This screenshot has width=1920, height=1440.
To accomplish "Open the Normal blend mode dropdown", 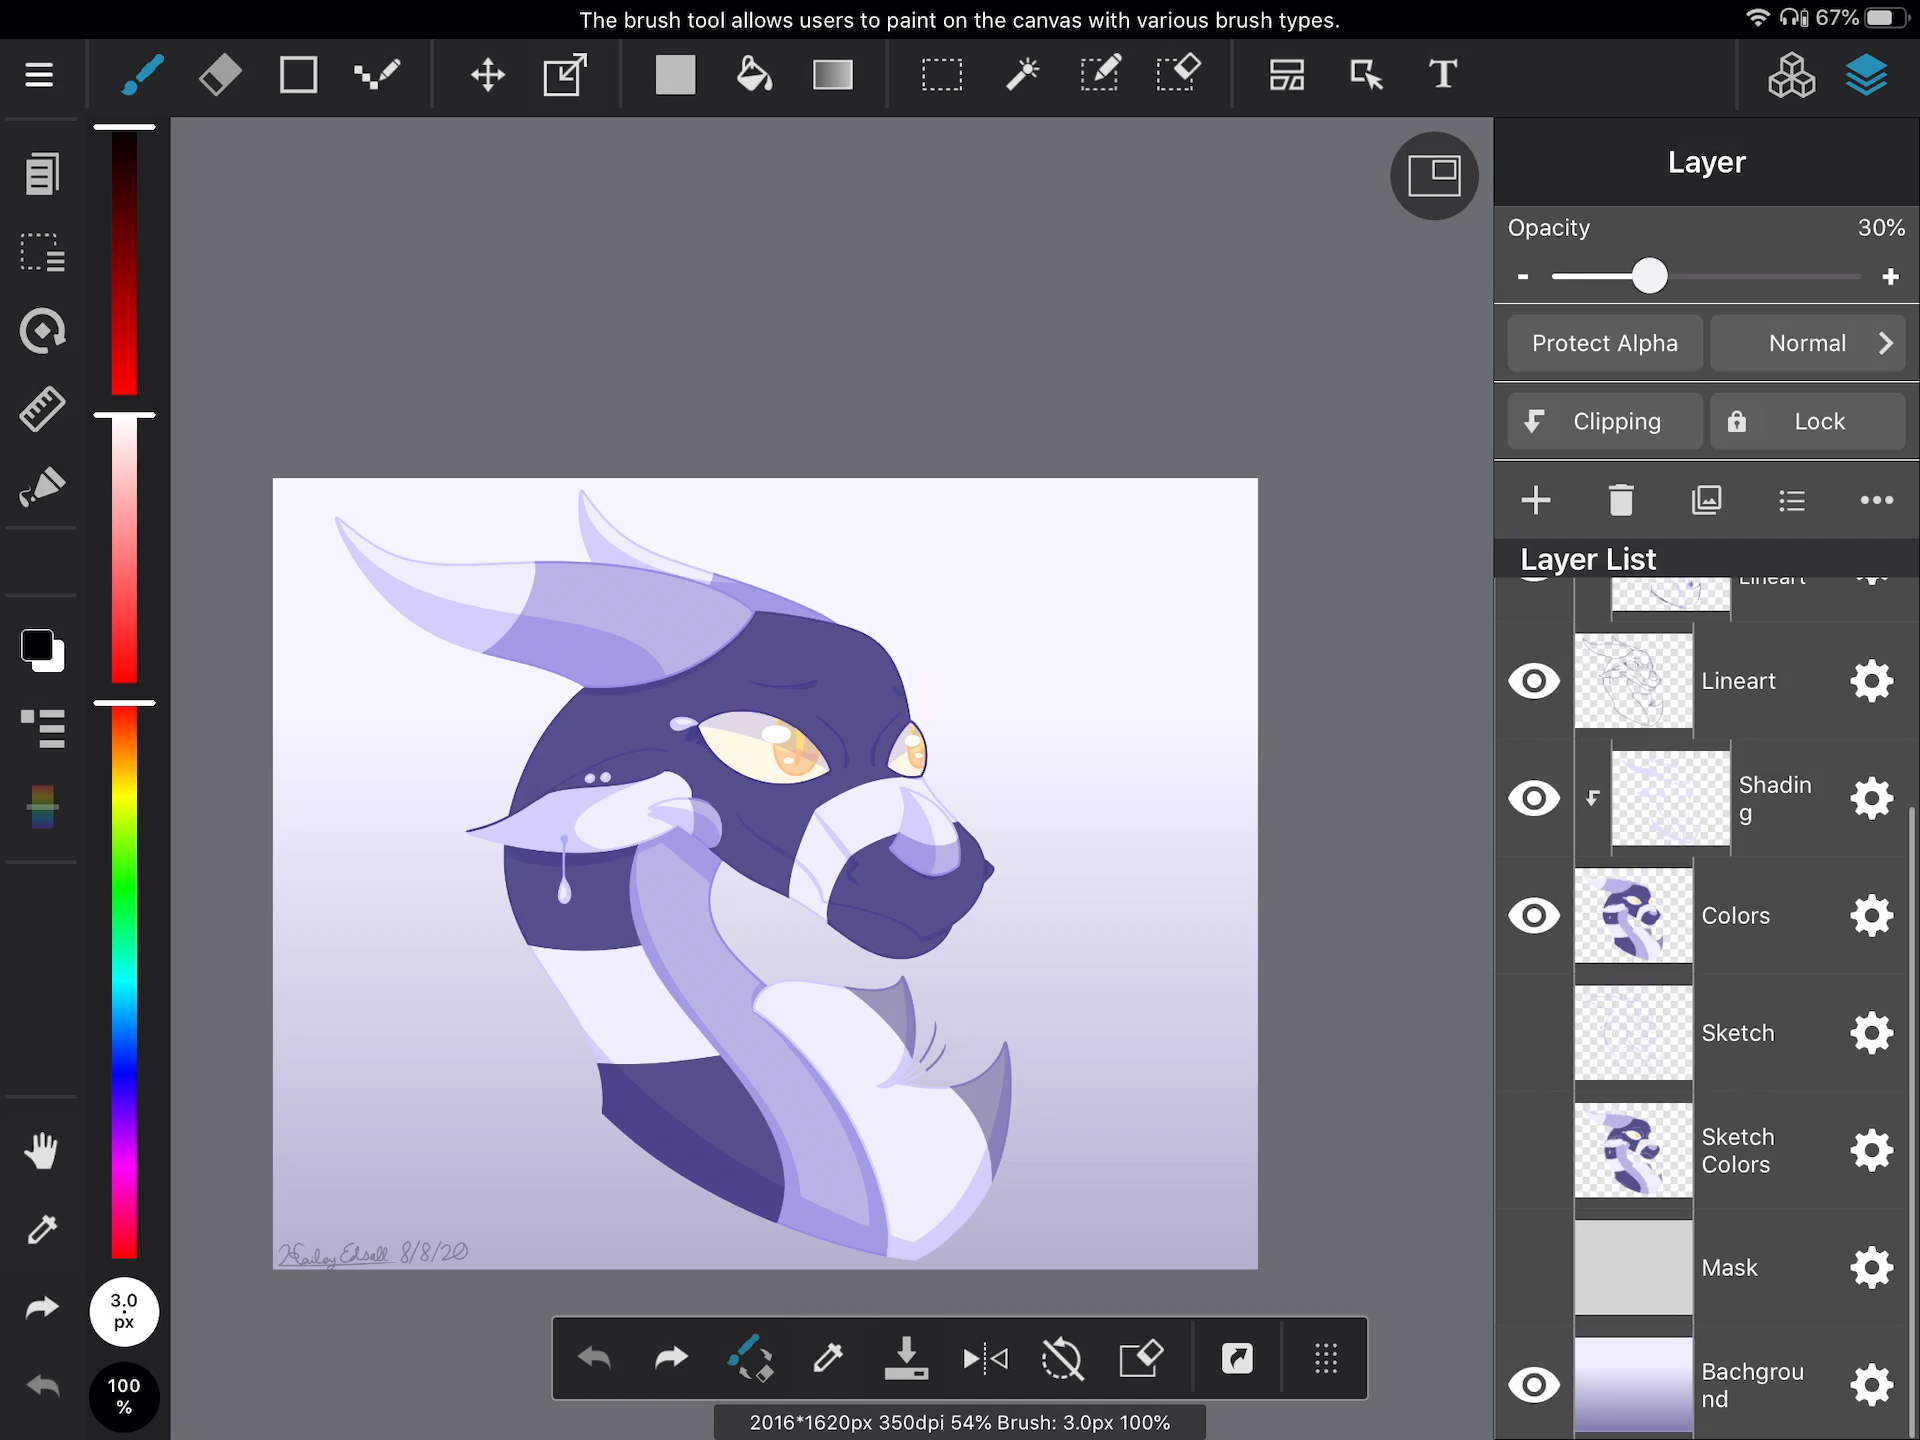I will 1808,343.
